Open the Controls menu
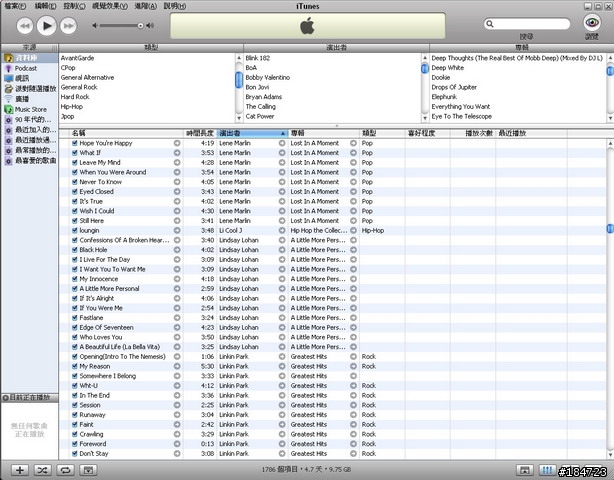 coord(74,6)
